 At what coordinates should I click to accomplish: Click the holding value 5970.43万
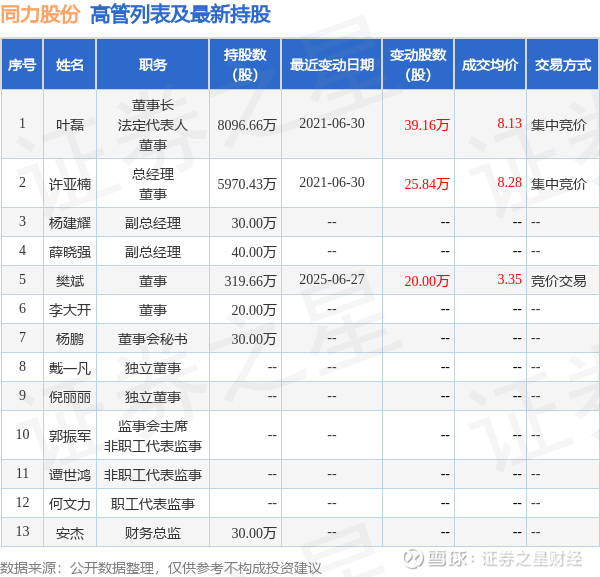[247, 184]
